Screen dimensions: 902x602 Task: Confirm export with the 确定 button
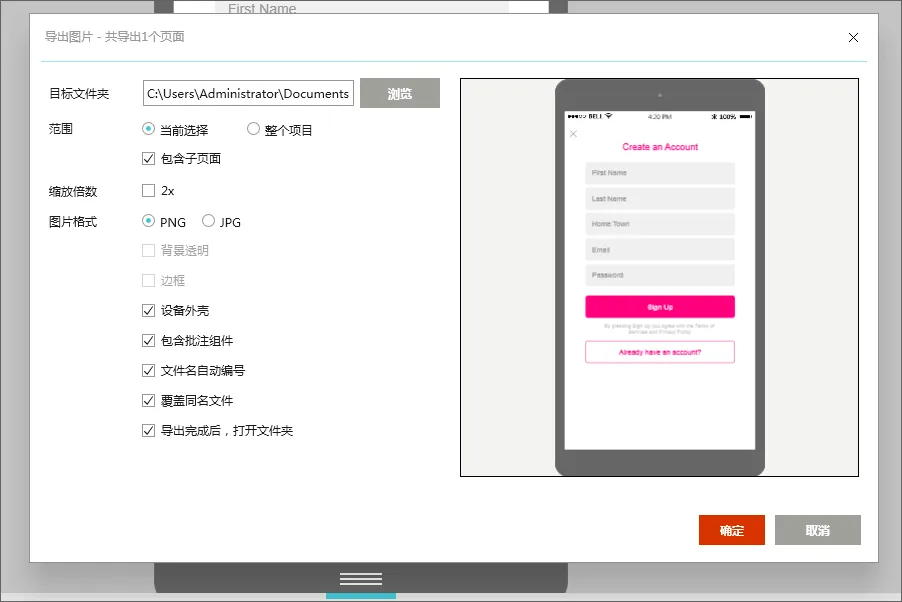click(732, 530)
